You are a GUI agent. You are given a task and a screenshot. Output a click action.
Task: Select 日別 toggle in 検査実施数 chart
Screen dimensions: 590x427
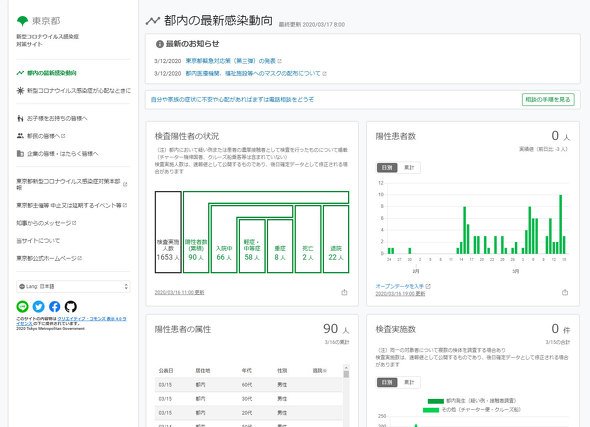pyautogui.click(x=387, y=382)
